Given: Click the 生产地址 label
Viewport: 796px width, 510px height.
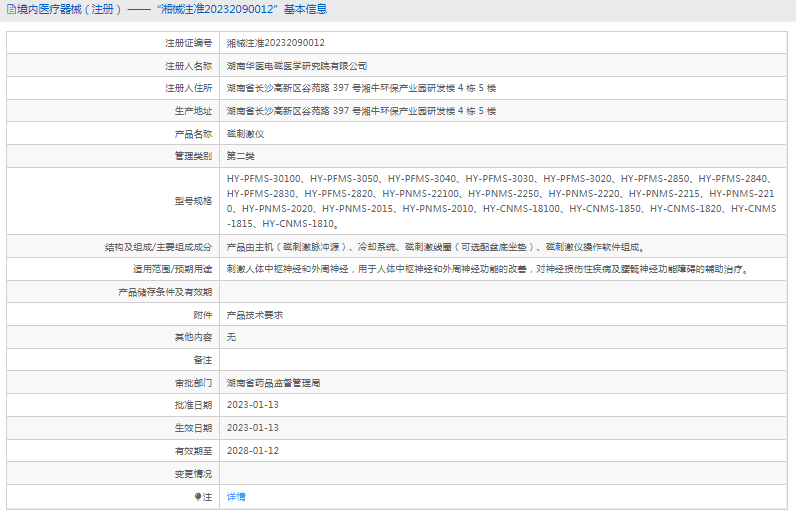Looking at the screenshot, I should point(193,111).
